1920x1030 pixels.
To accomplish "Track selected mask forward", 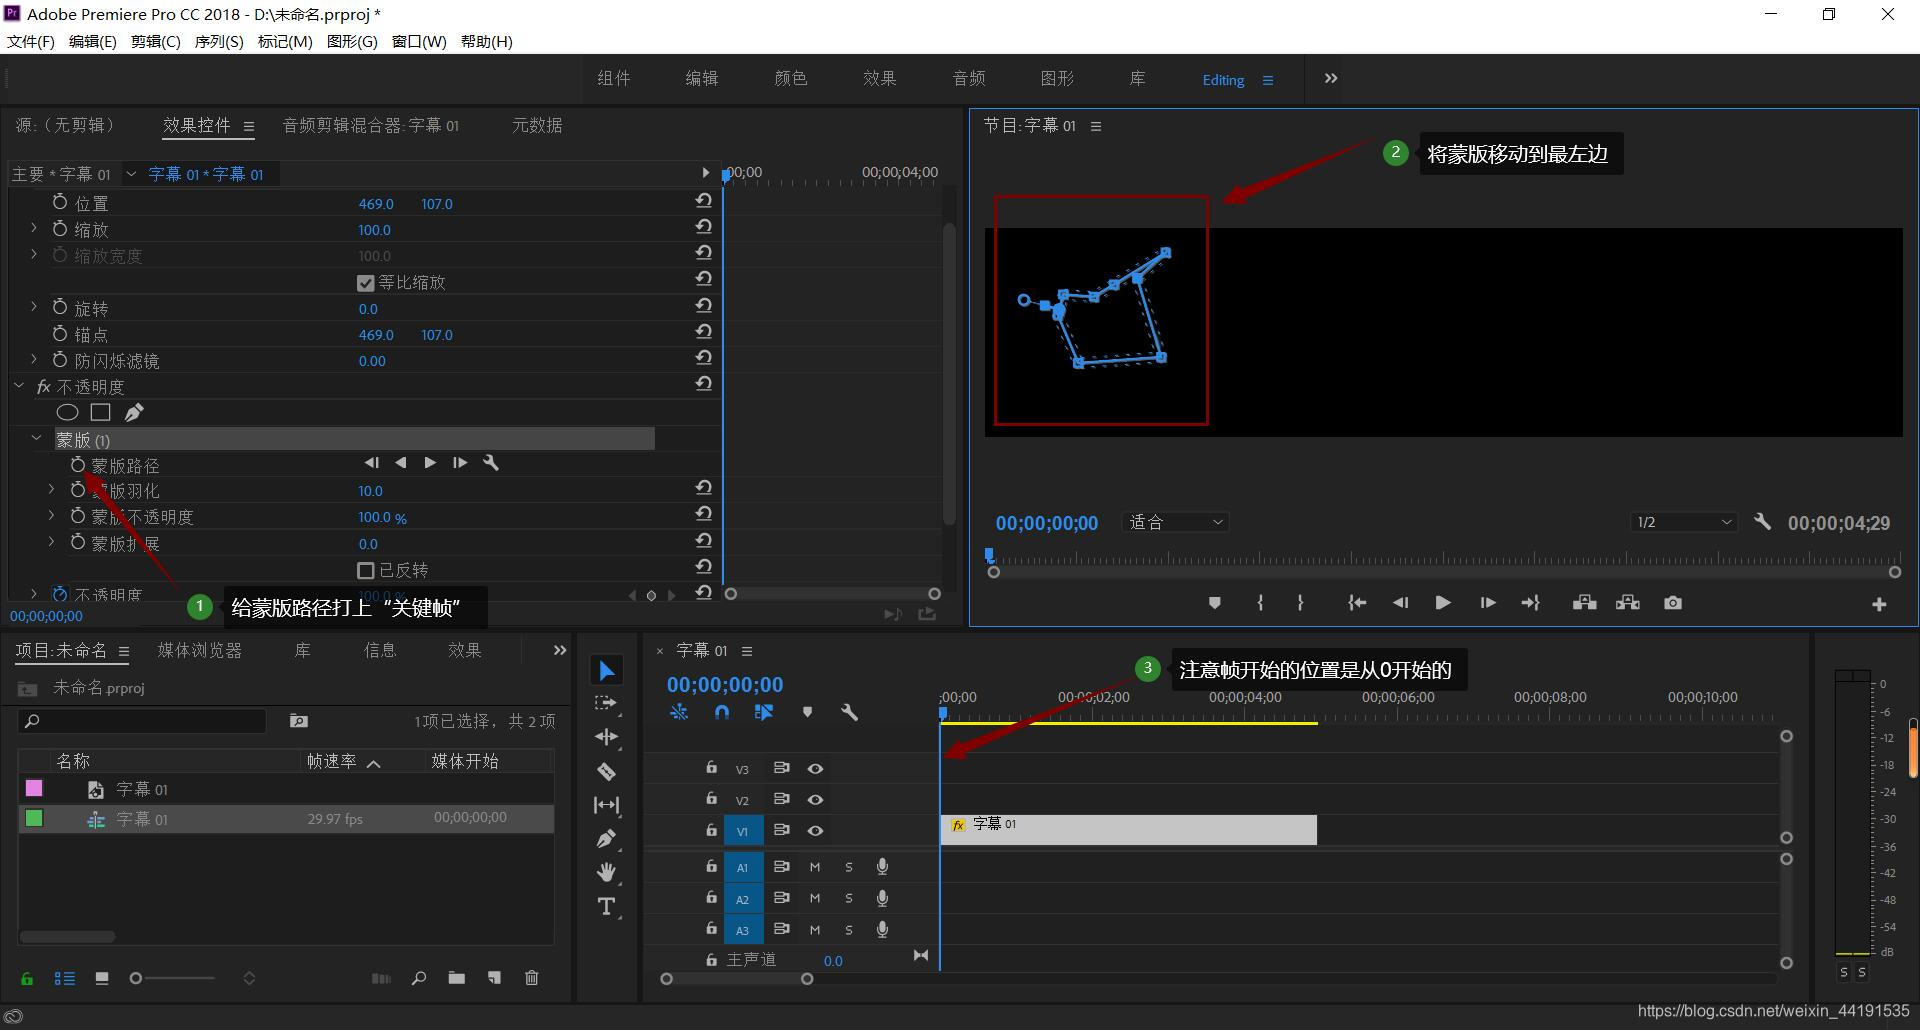I will (430, 463).
